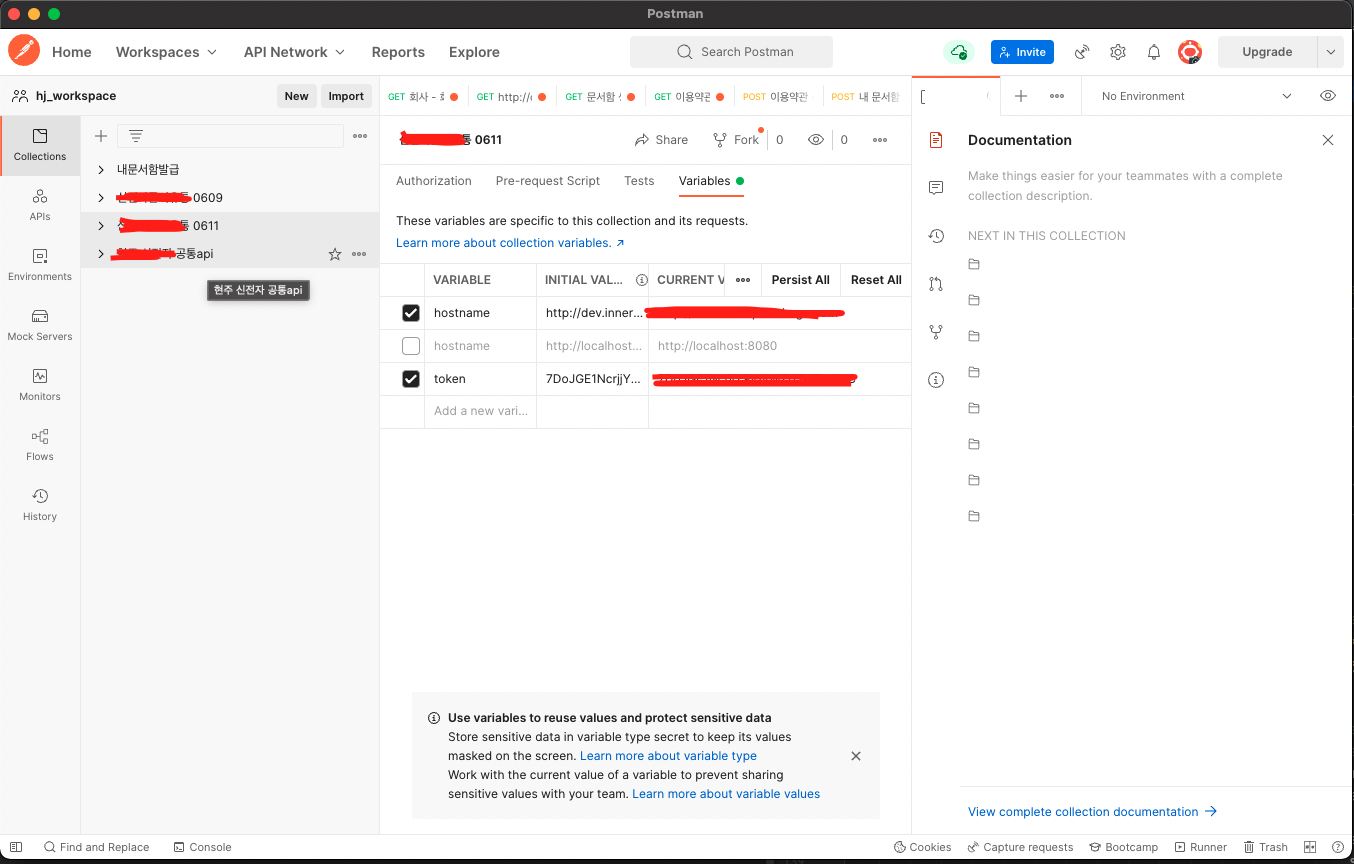Image resolution: width=1354 pixels, height=864 pixels.
Task: Star the 공통api collection
Action: [335, 254]
